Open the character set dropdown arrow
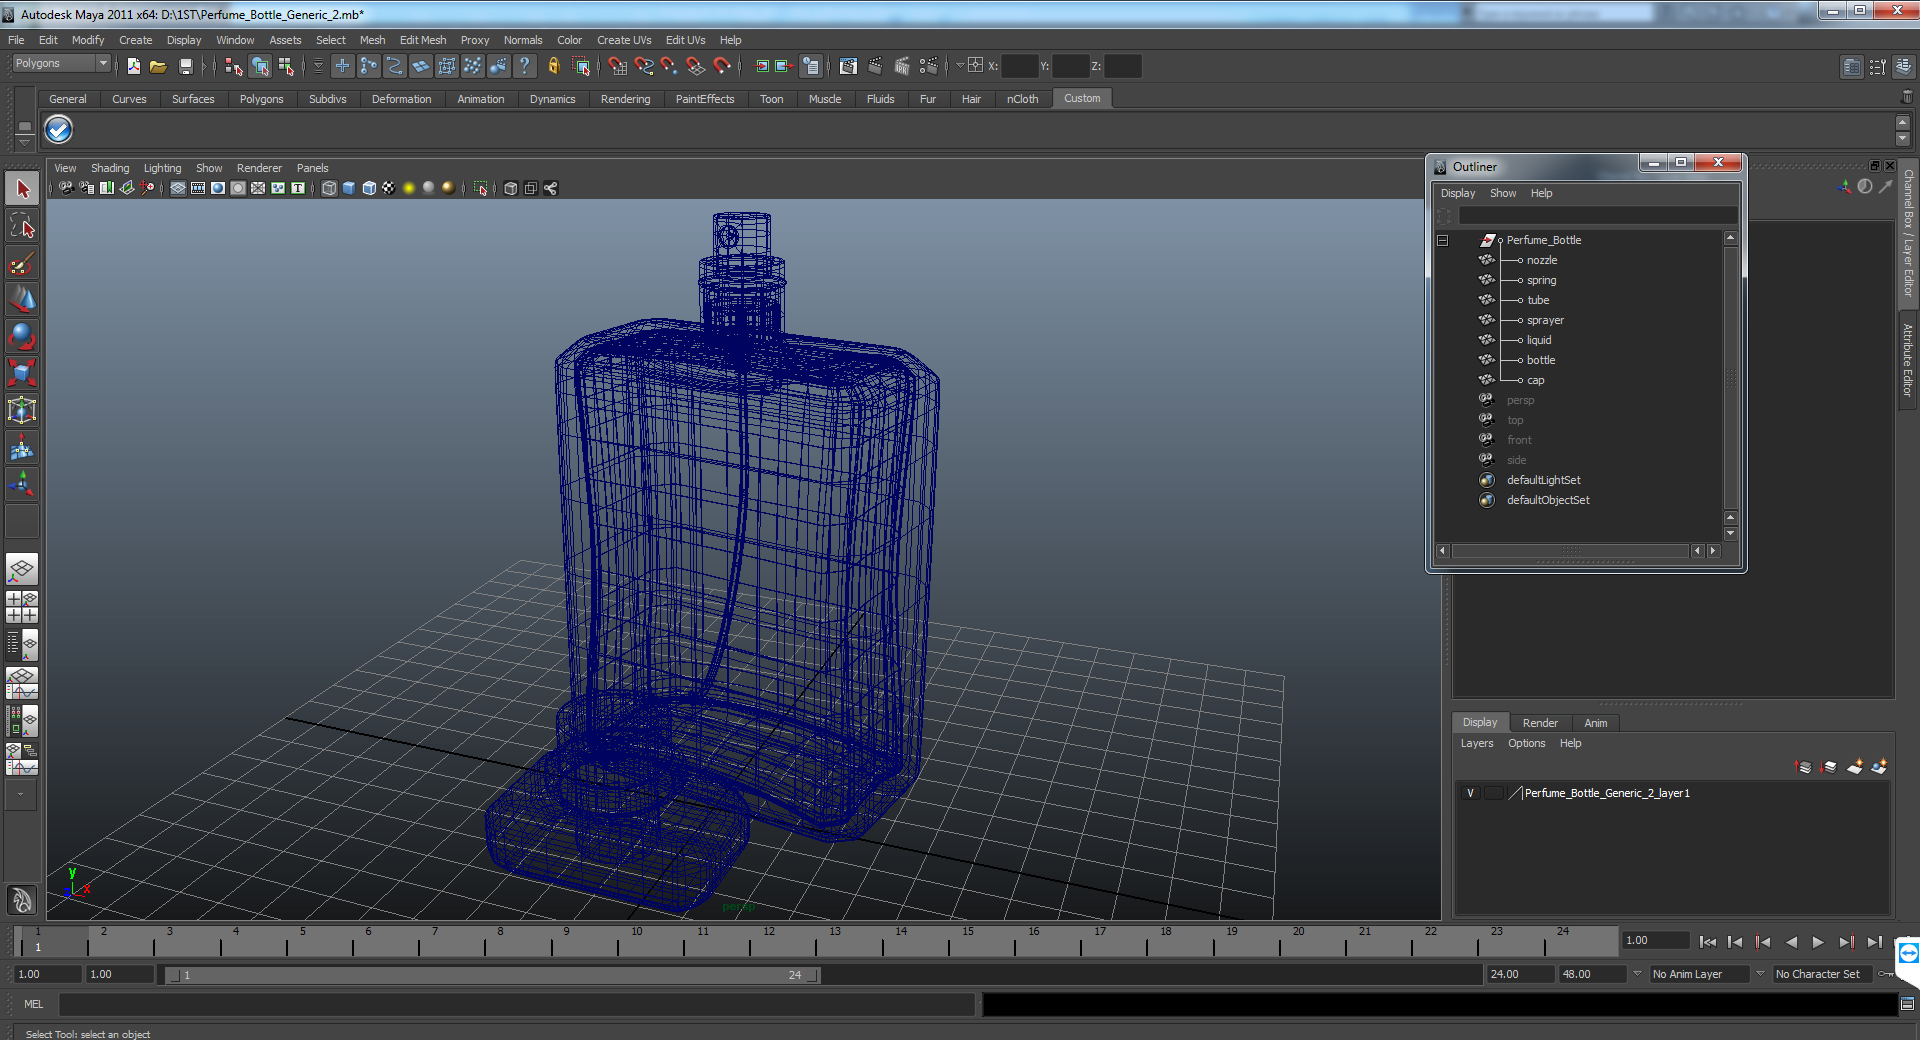Image resolution: width=1920 pixels, height=1040 pixels. point(1760,973)
